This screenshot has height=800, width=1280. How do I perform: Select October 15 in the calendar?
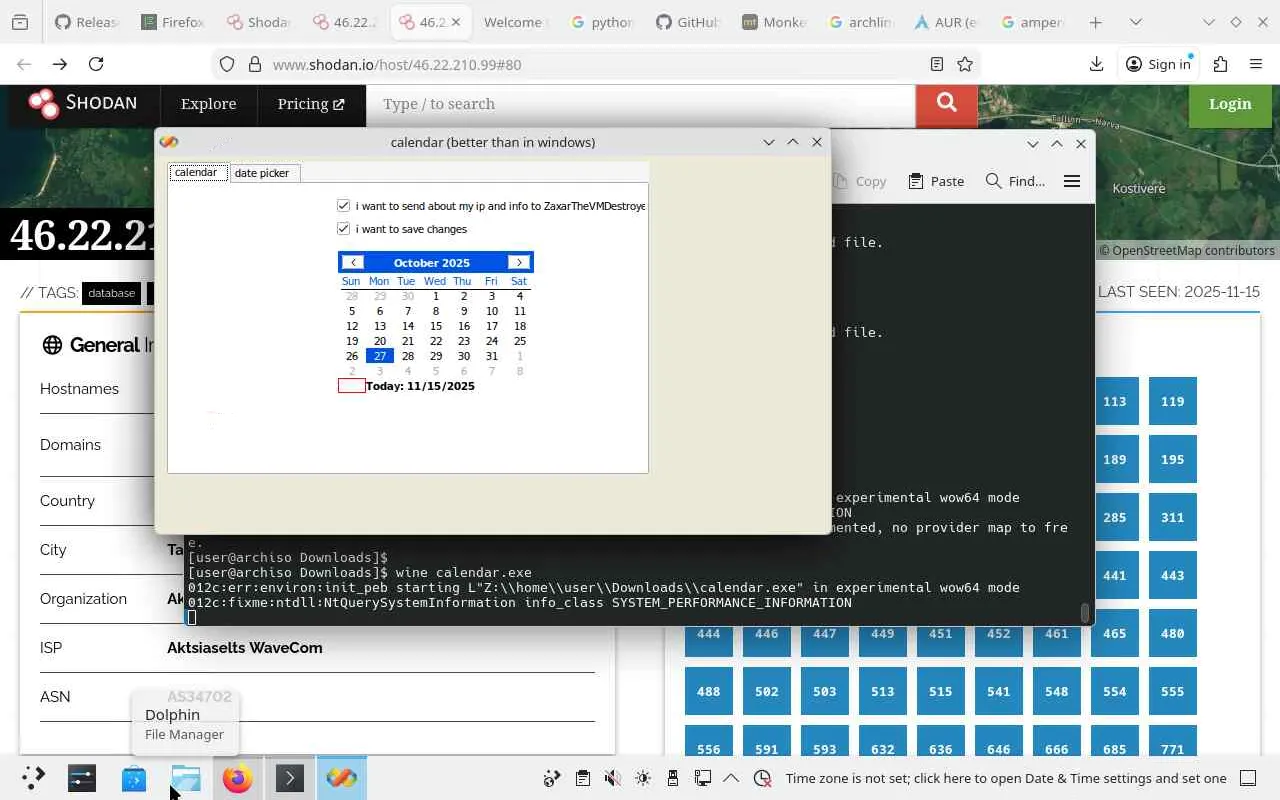click(435, 326)
